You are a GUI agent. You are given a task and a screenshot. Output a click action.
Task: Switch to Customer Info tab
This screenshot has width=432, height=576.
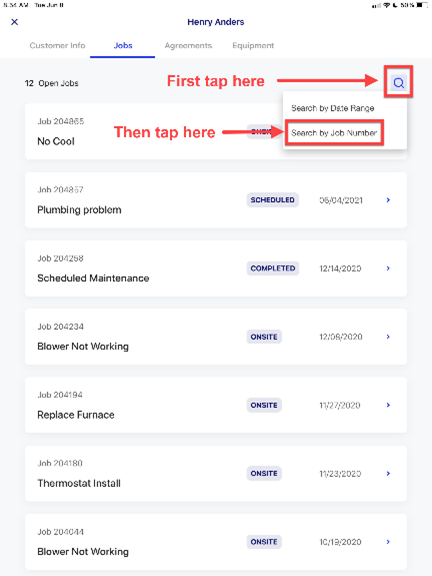coord(57,46)
